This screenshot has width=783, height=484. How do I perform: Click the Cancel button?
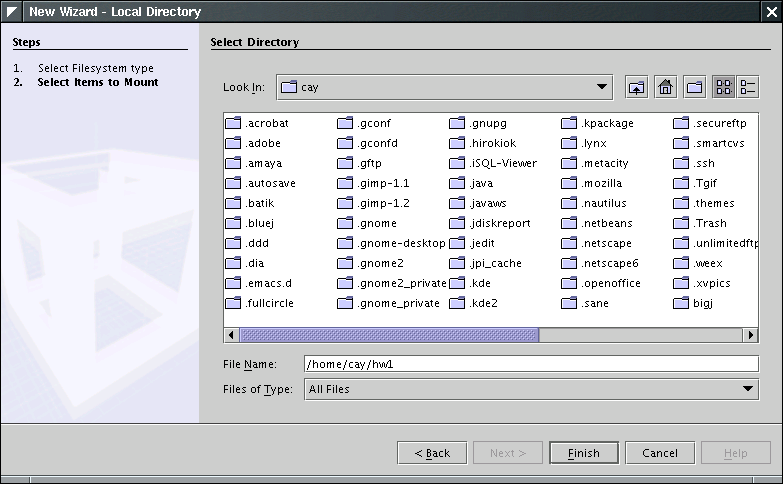[x=660, y=453]
